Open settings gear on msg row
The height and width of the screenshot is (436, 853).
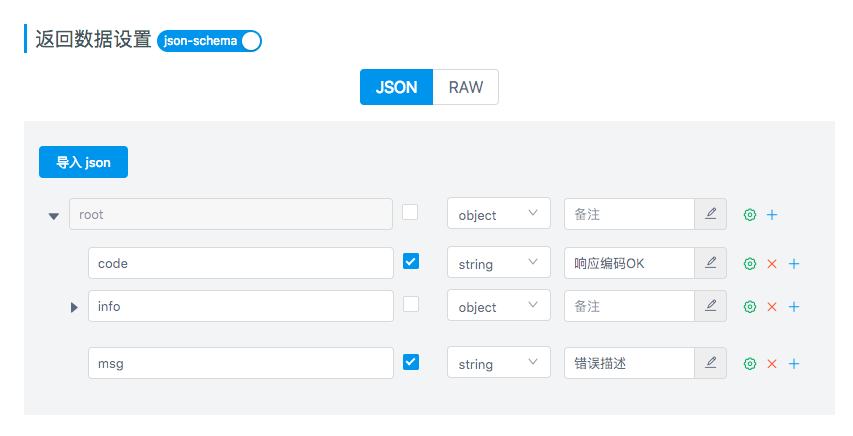[749, 364]
